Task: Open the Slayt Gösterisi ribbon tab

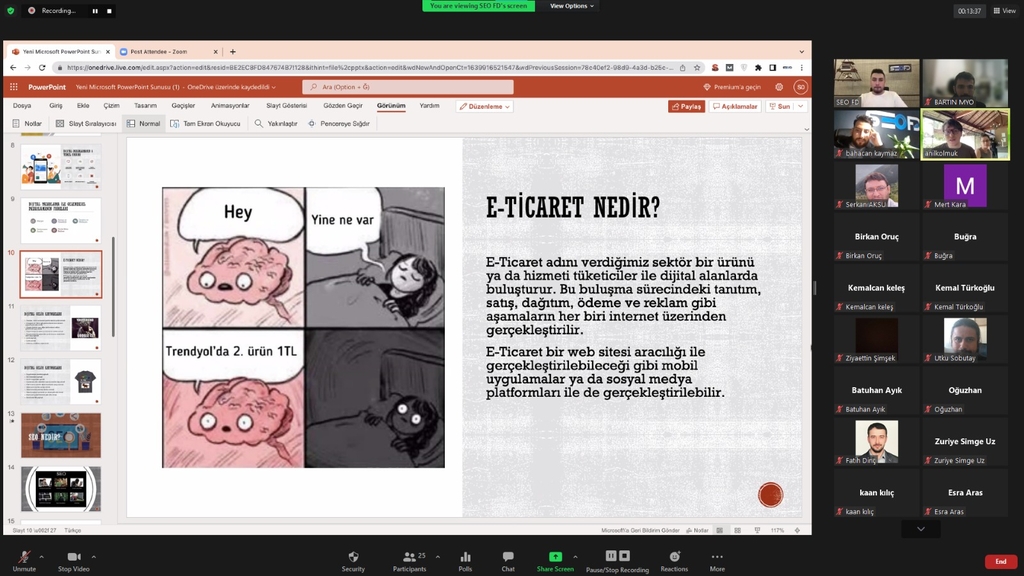Action: click(287, 106)
